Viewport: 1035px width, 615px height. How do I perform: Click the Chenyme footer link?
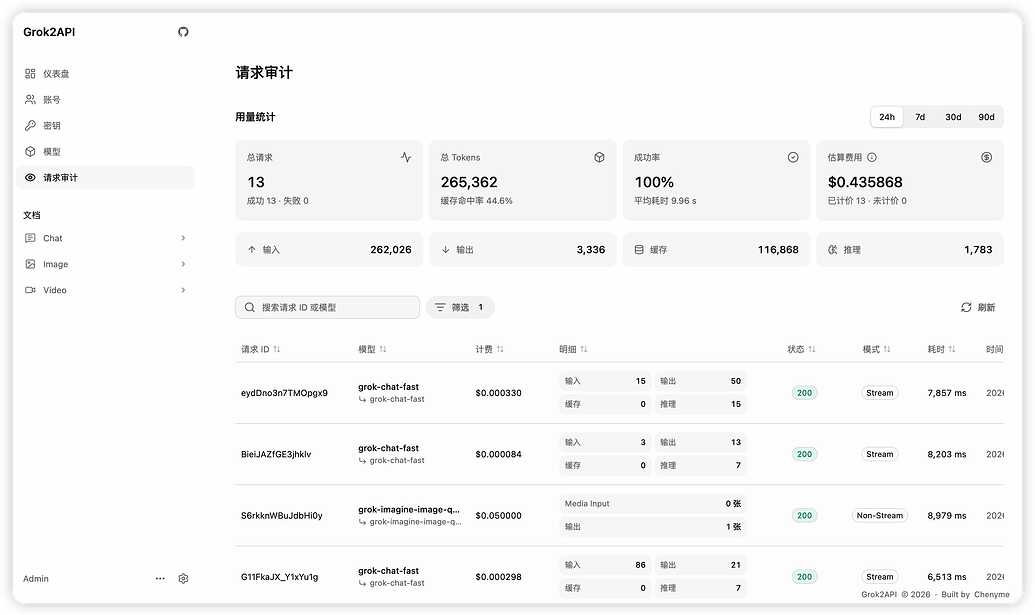click(991, 595)
